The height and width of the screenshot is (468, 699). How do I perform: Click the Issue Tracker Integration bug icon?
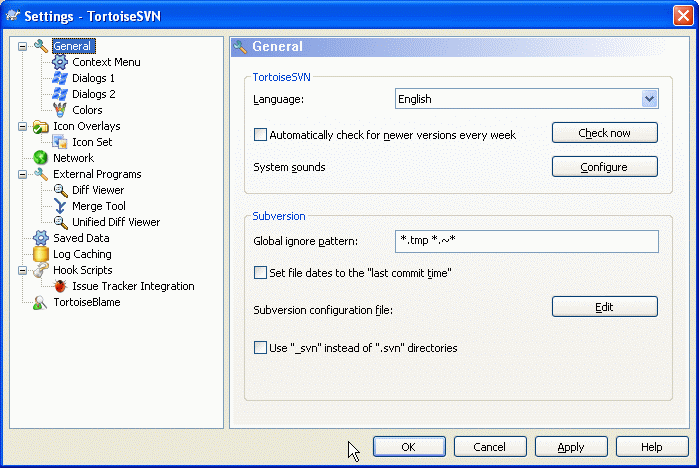[60, 286]
